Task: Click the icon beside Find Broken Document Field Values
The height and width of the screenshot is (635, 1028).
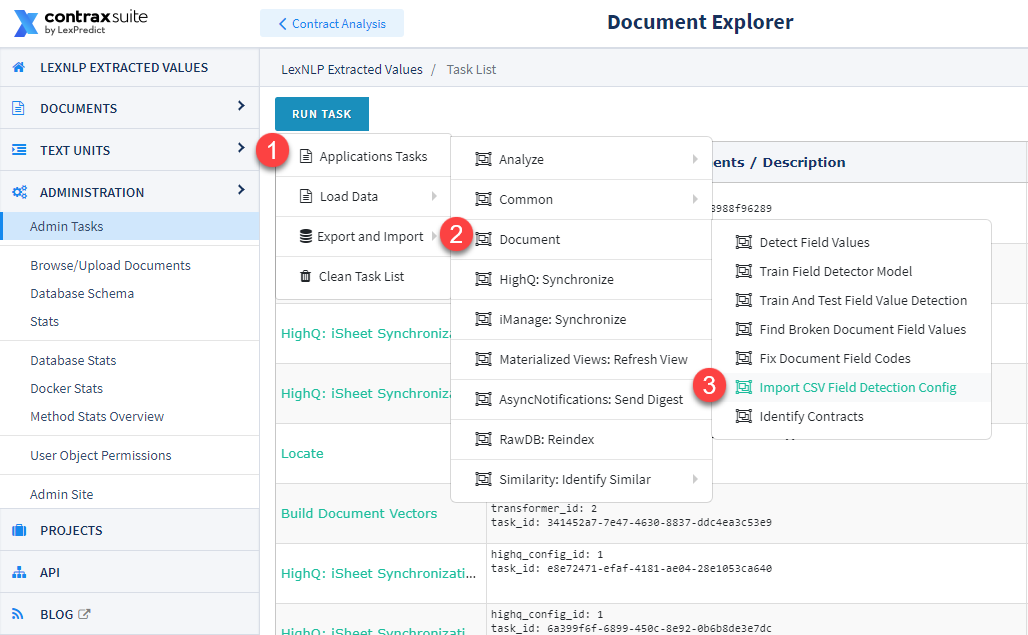Action: pyautogui.click(x=743, y=329)
